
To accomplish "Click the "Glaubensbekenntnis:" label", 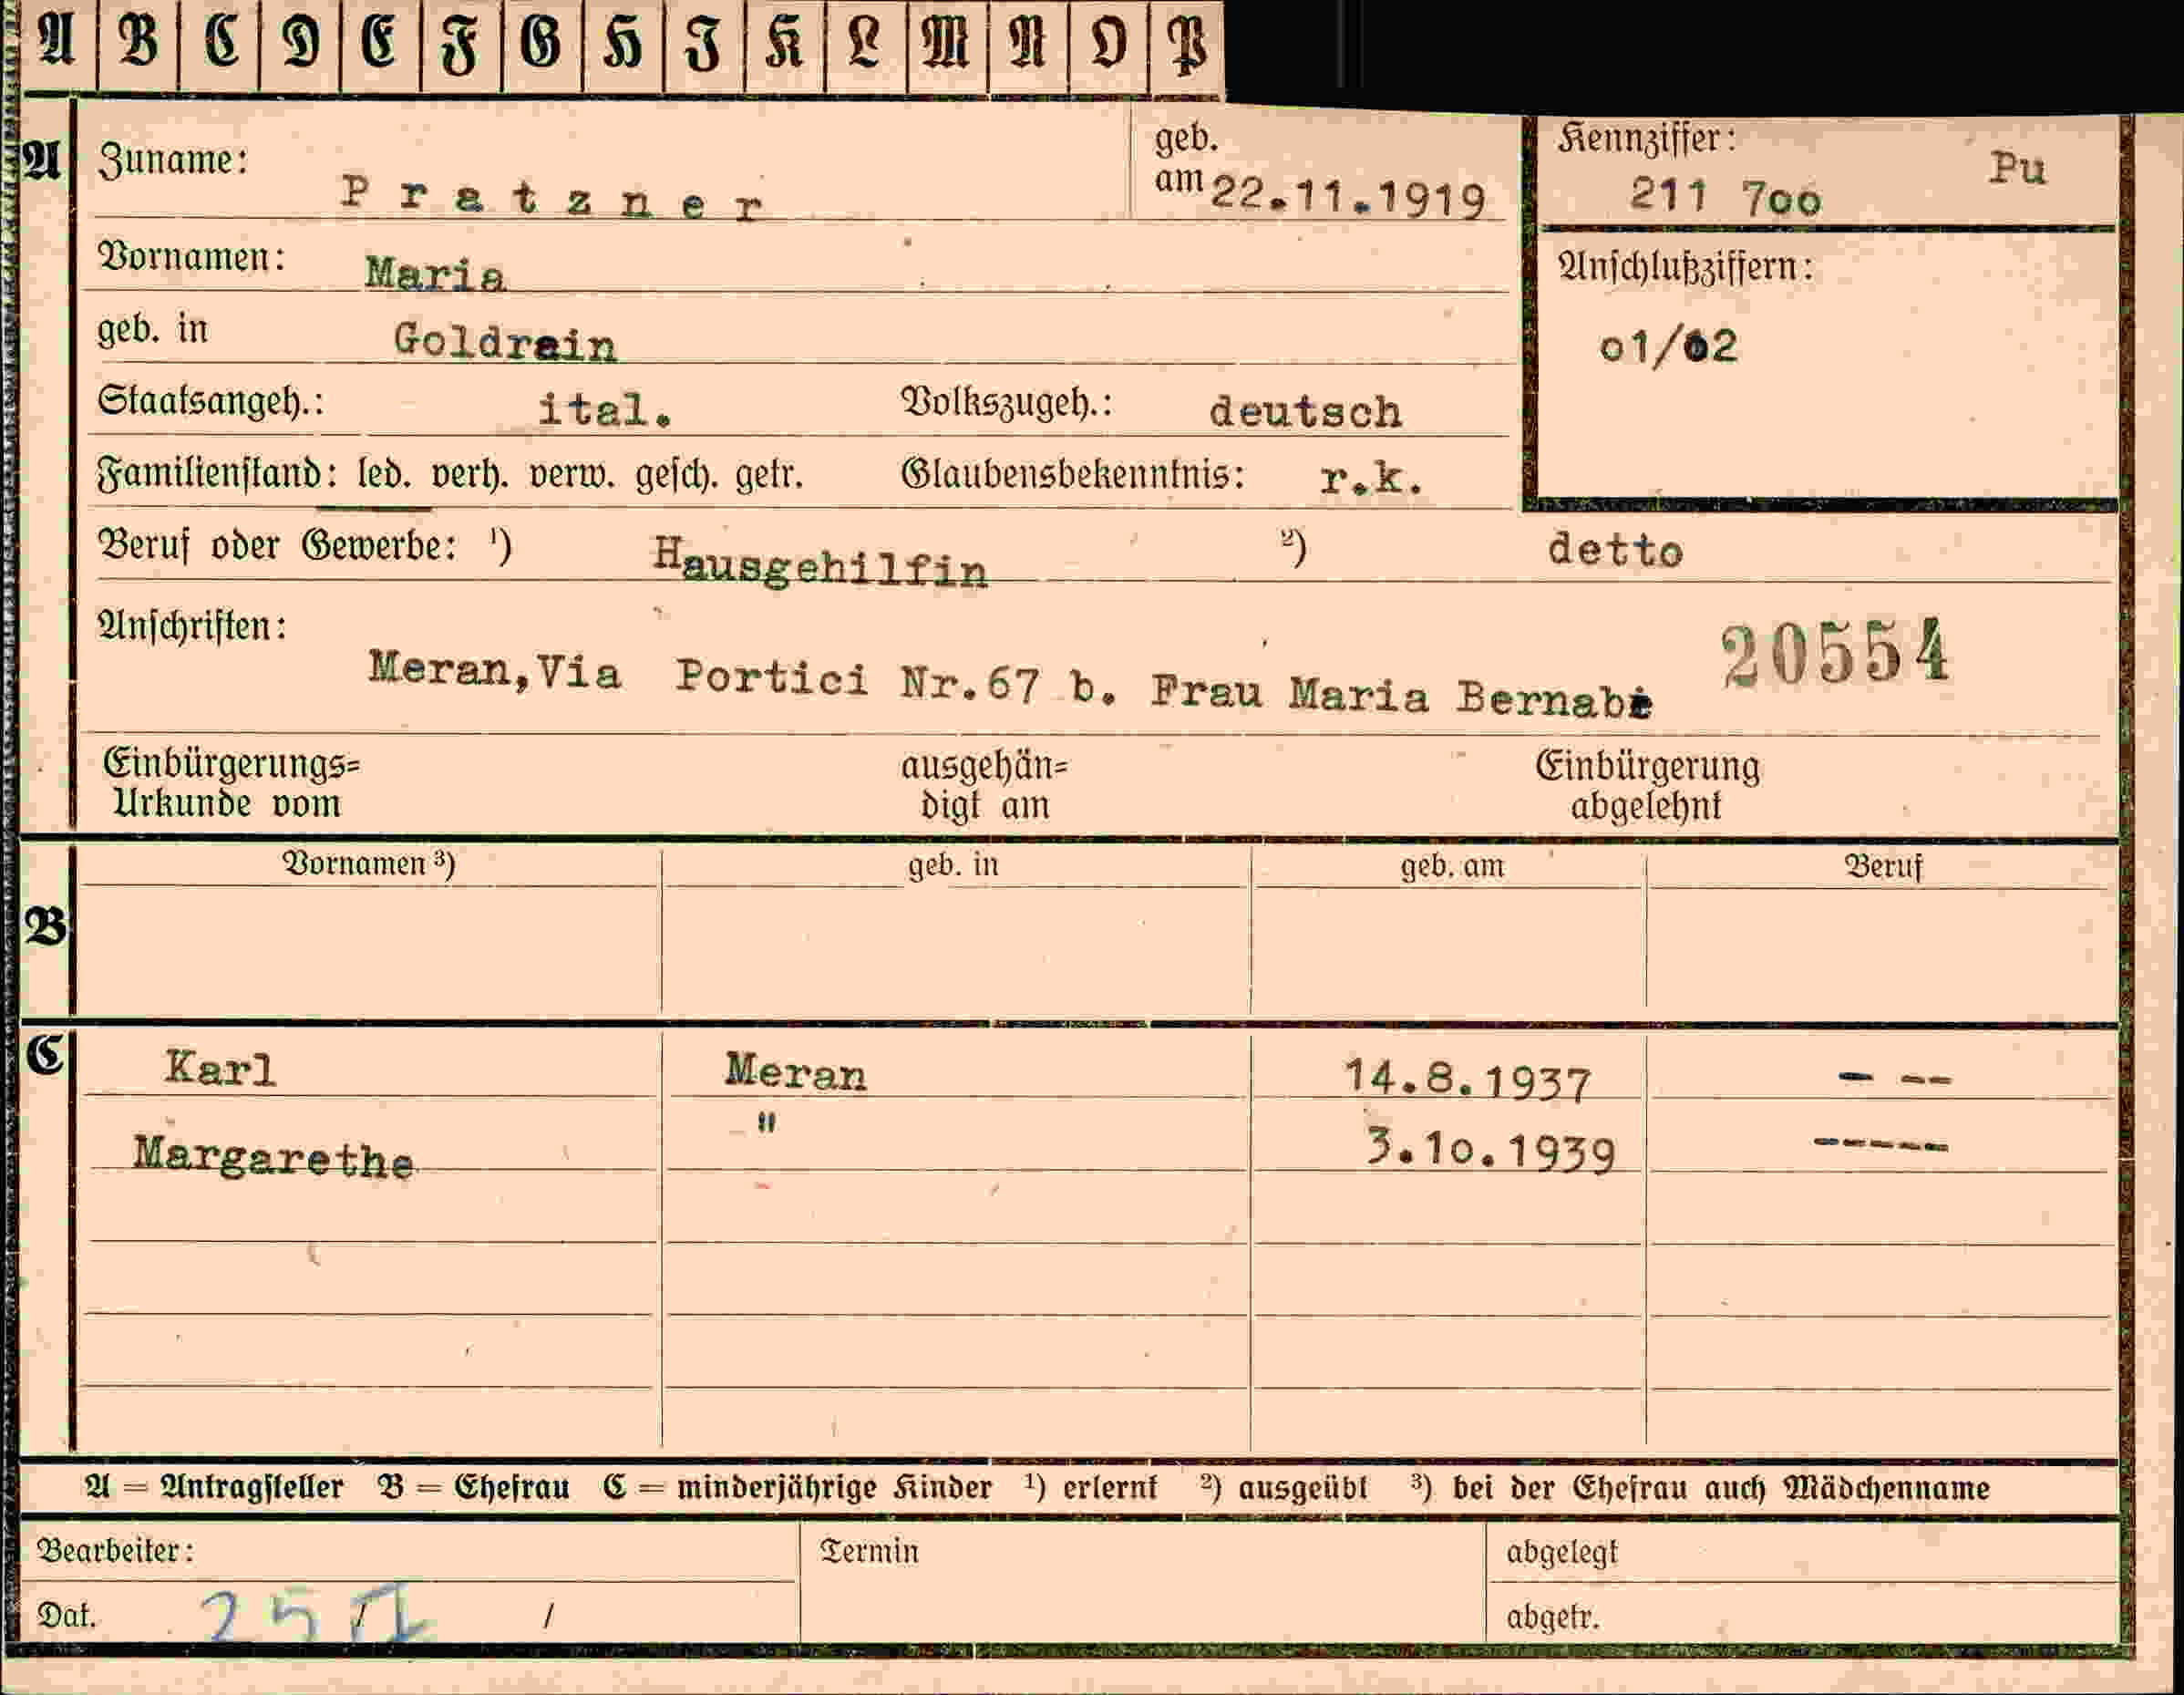I will tap(1073, 474).
